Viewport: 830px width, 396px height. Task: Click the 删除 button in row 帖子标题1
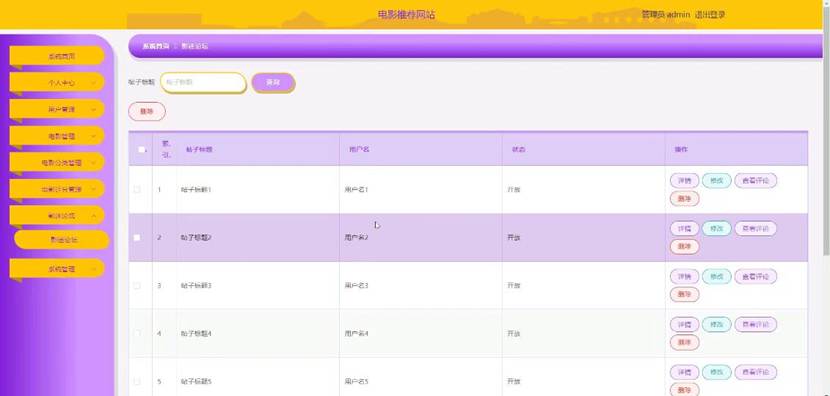[x=684, y=199]
